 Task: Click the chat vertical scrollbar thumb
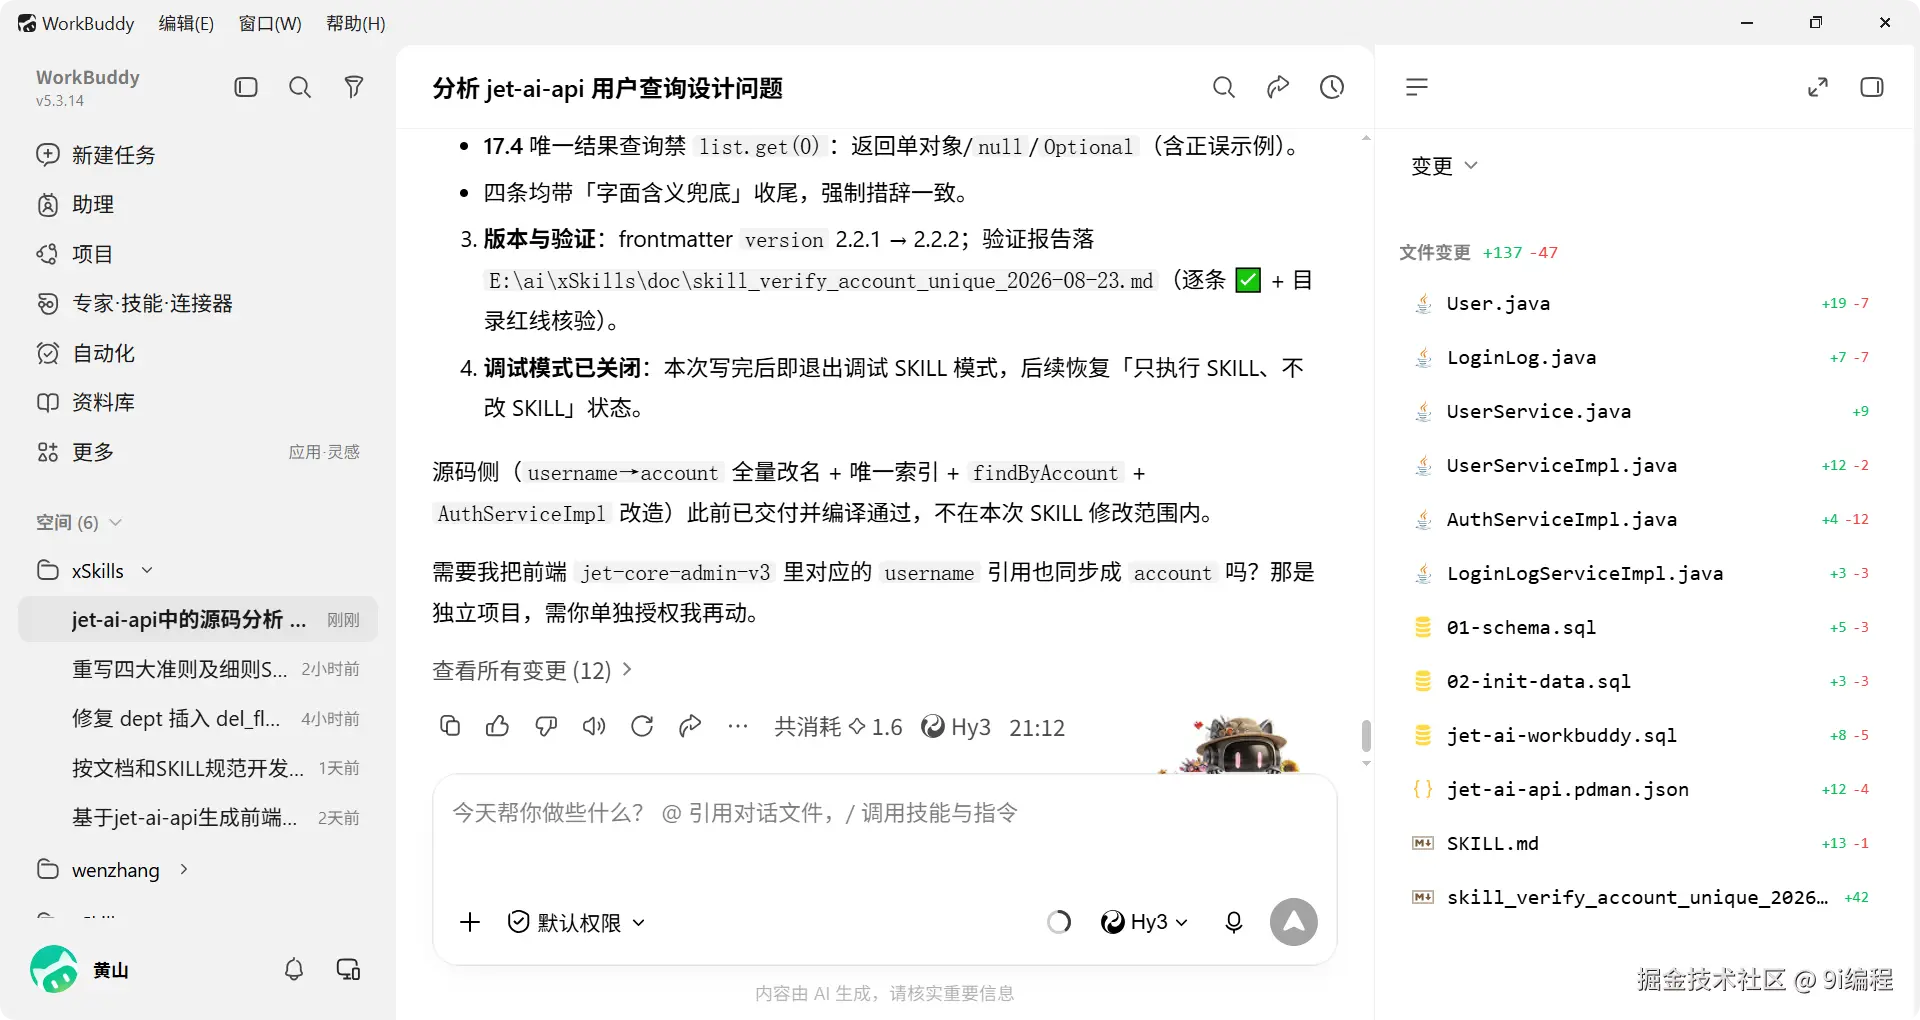click(x=1366, y=735)
